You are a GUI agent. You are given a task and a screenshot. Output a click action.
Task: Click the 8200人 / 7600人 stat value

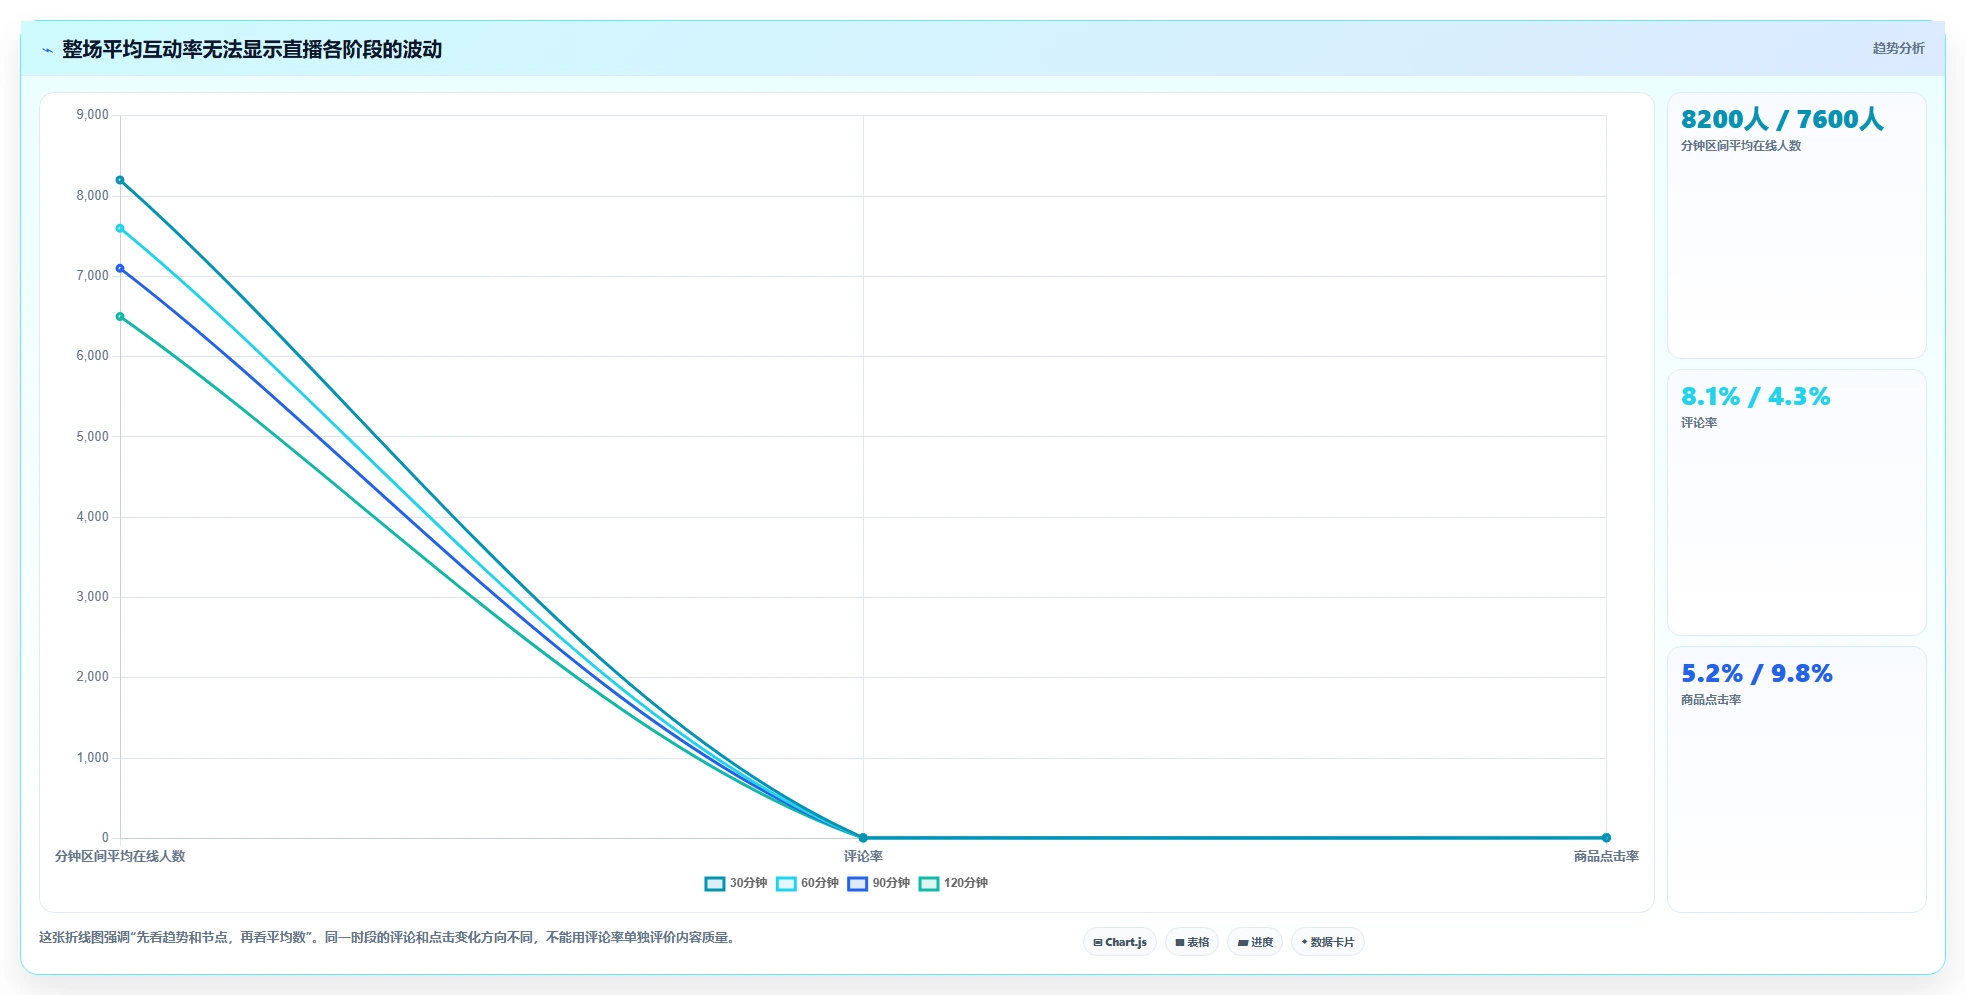(x=1782, y=120)
